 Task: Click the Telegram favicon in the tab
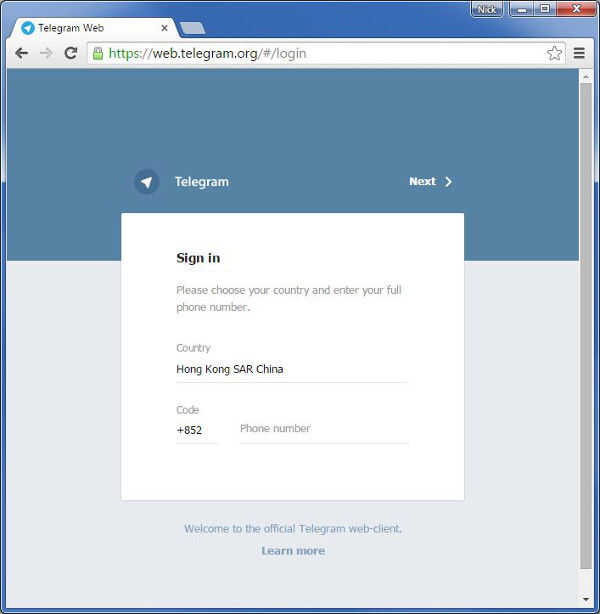(28, 28)
